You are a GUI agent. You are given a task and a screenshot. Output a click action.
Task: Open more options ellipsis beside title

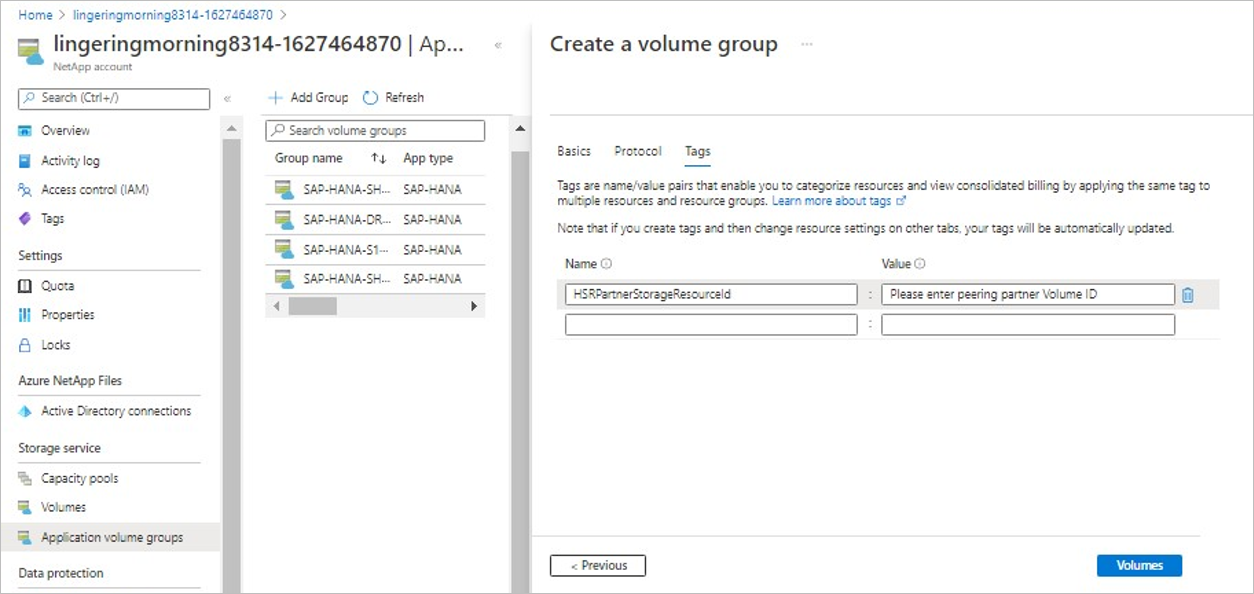(807, 44)
